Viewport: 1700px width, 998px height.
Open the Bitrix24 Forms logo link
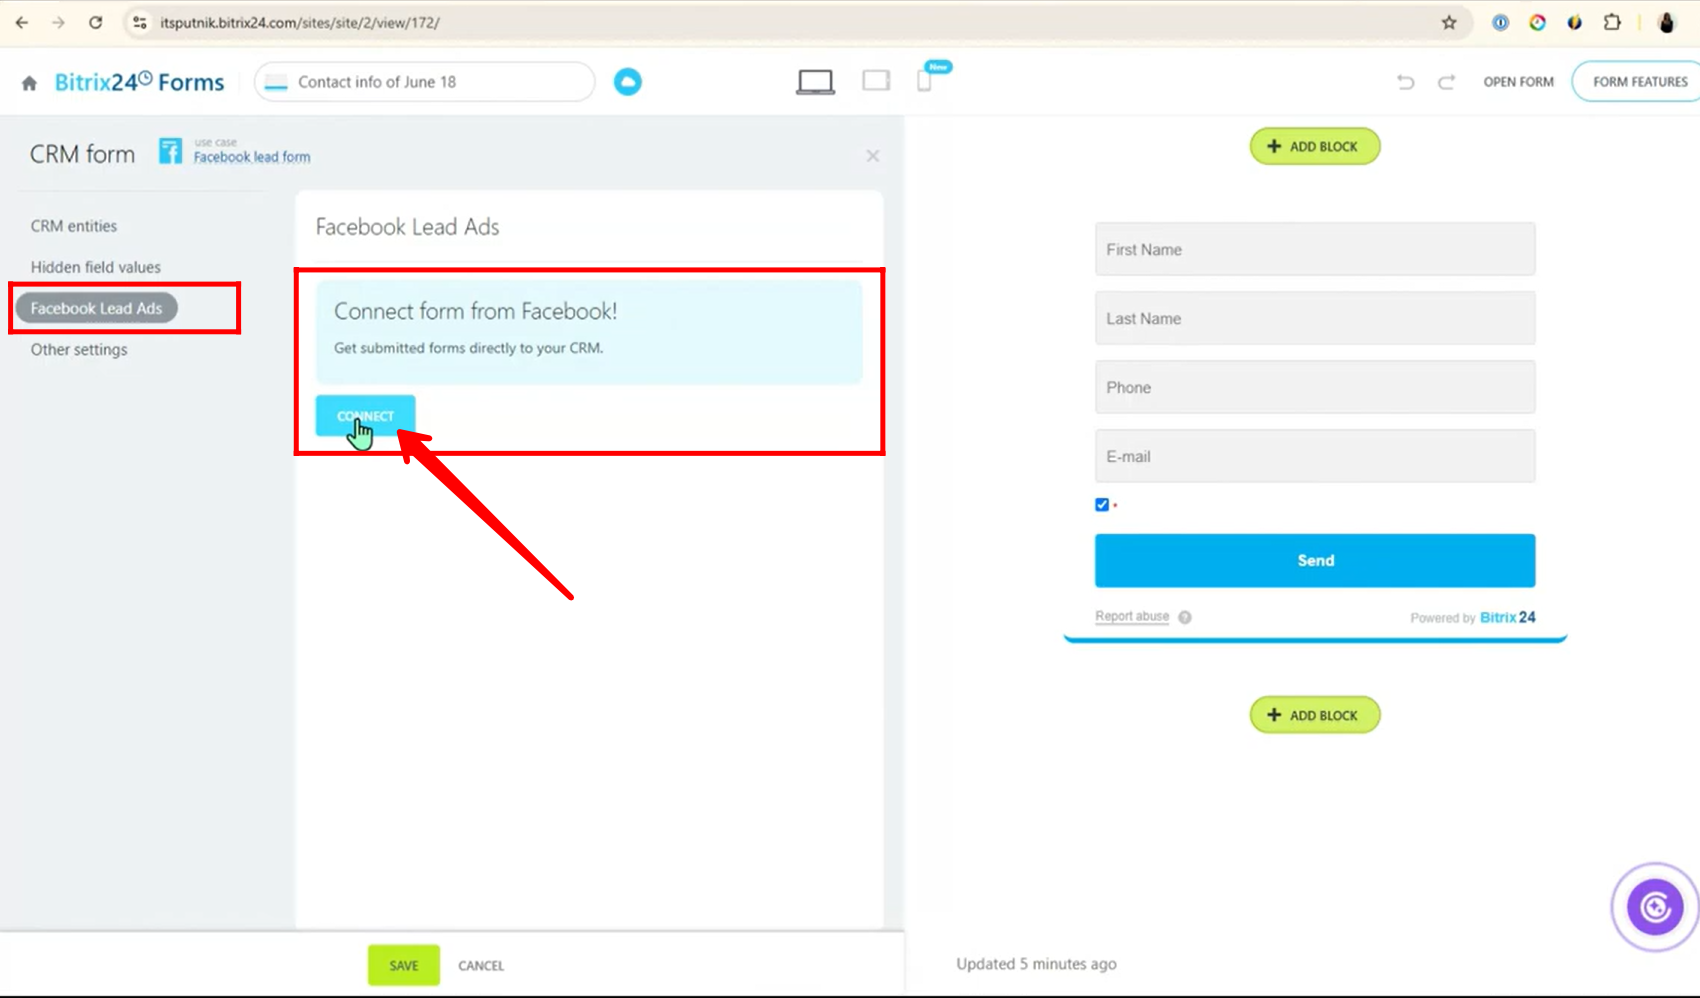click(139, 82)
